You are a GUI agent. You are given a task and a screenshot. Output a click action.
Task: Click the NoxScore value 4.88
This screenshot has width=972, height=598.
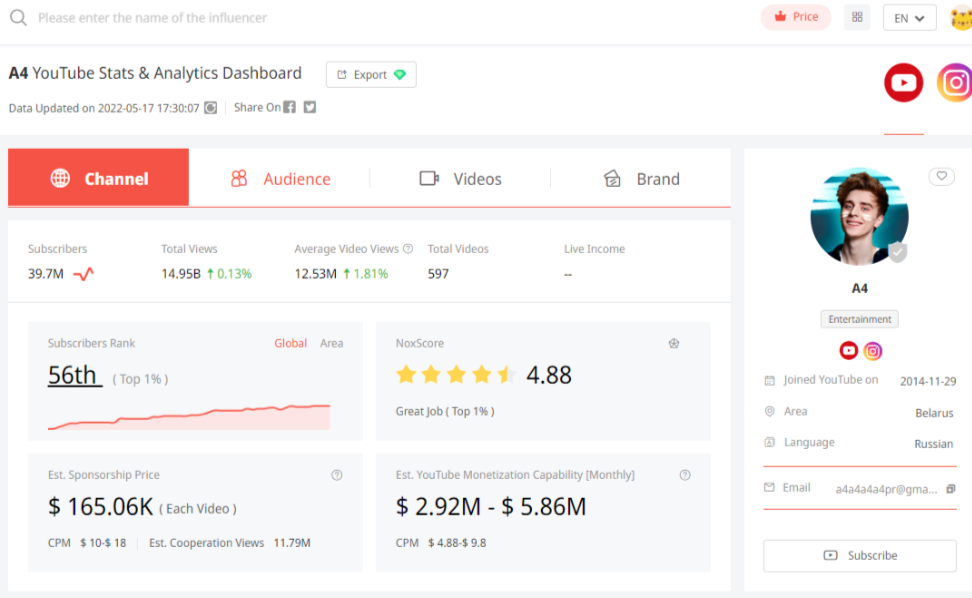point(549,375)
